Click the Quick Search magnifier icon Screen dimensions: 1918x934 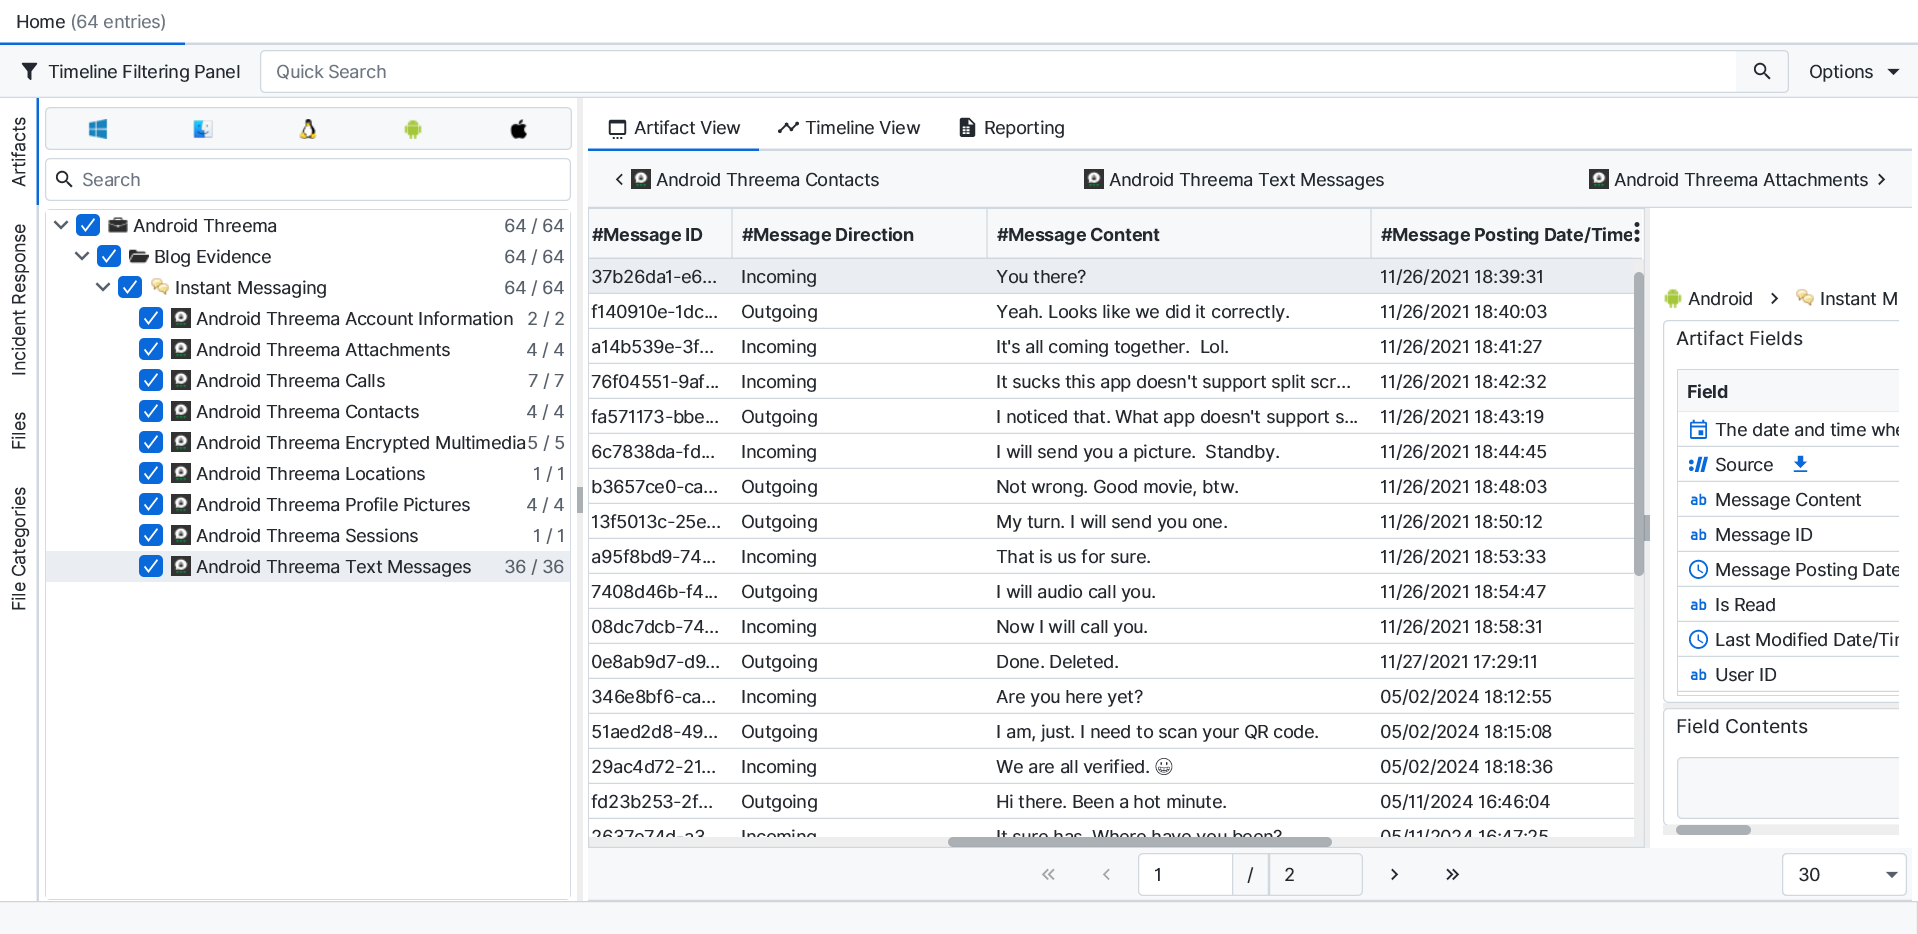(1761, 72)
